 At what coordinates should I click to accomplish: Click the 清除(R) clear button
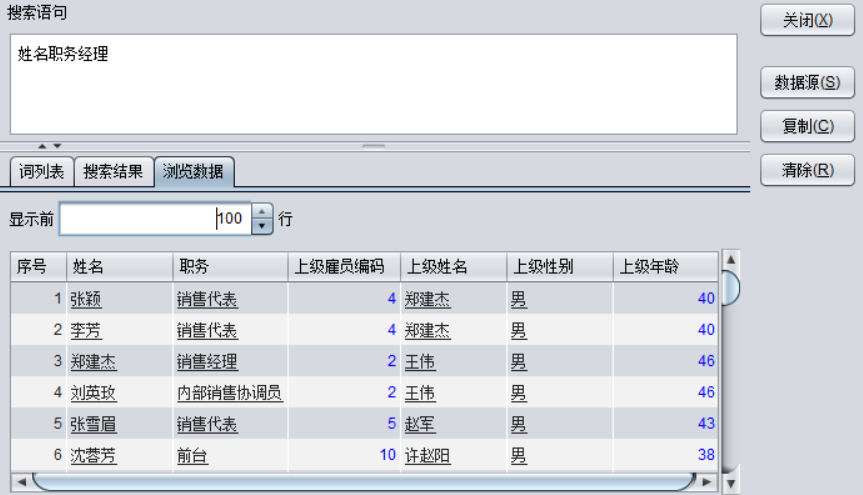click(807, 170)
